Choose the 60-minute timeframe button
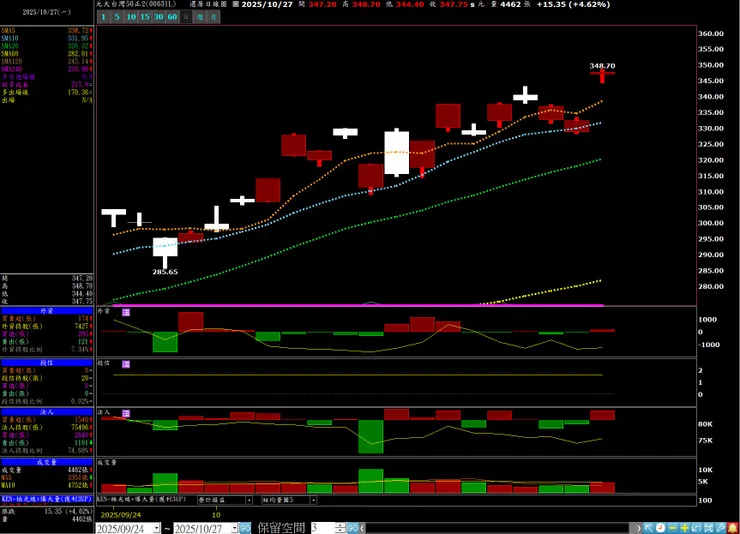Viewport: 740px width, 534px height. [172, 17]
